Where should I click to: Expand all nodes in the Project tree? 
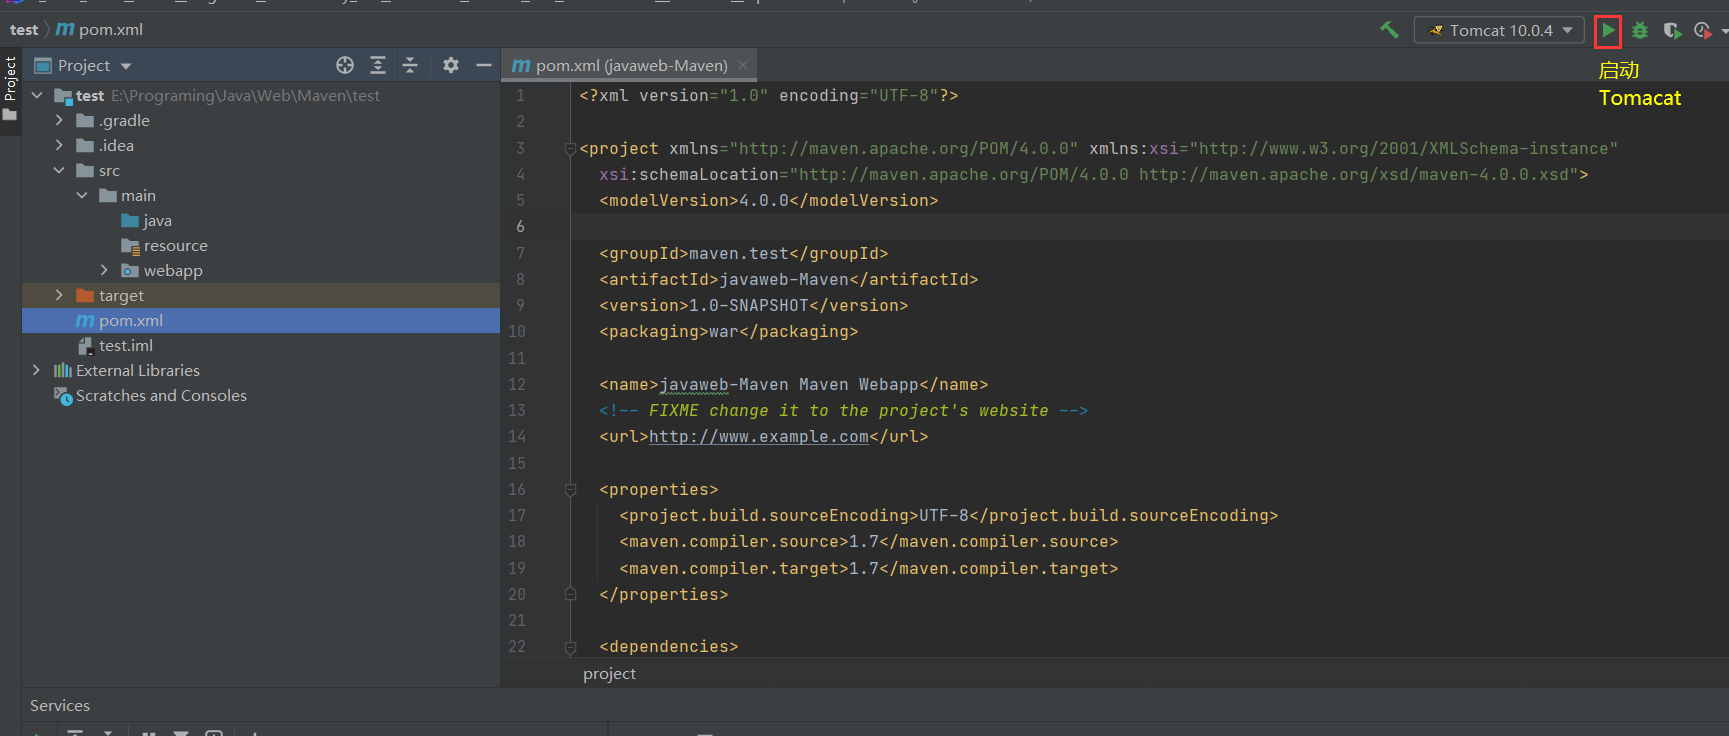pos(378,65)
